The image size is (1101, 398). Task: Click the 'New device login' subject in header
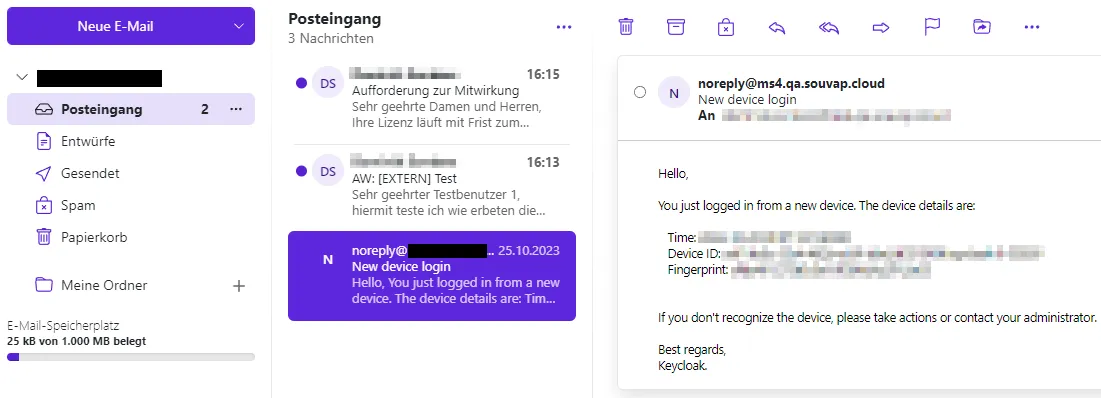tap(747, 100)
